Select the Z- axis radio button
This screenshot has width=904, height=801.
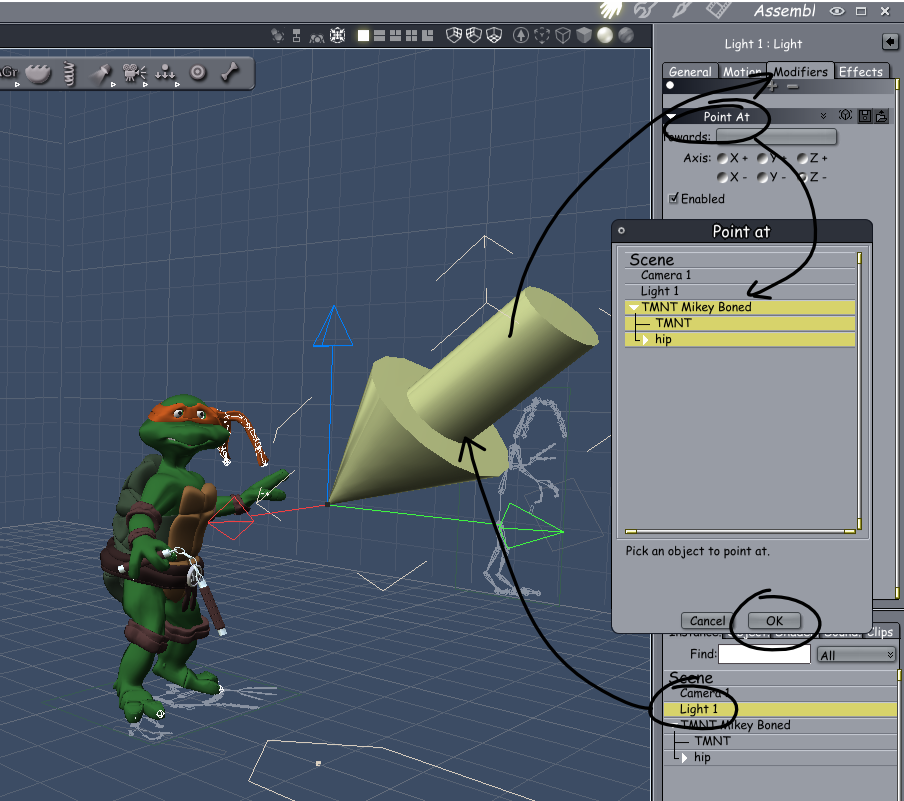coord(803,177)
